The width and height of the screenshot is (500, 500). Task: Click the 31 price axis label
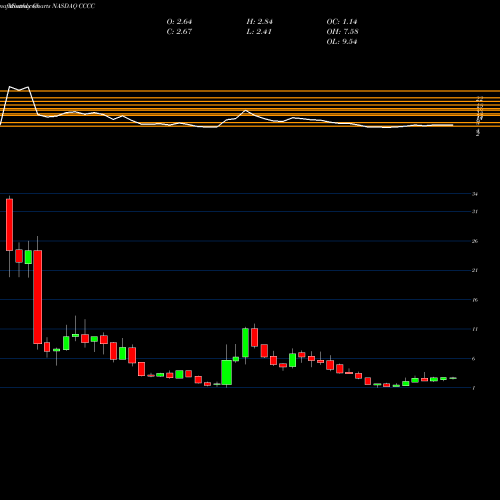[475, 212]
